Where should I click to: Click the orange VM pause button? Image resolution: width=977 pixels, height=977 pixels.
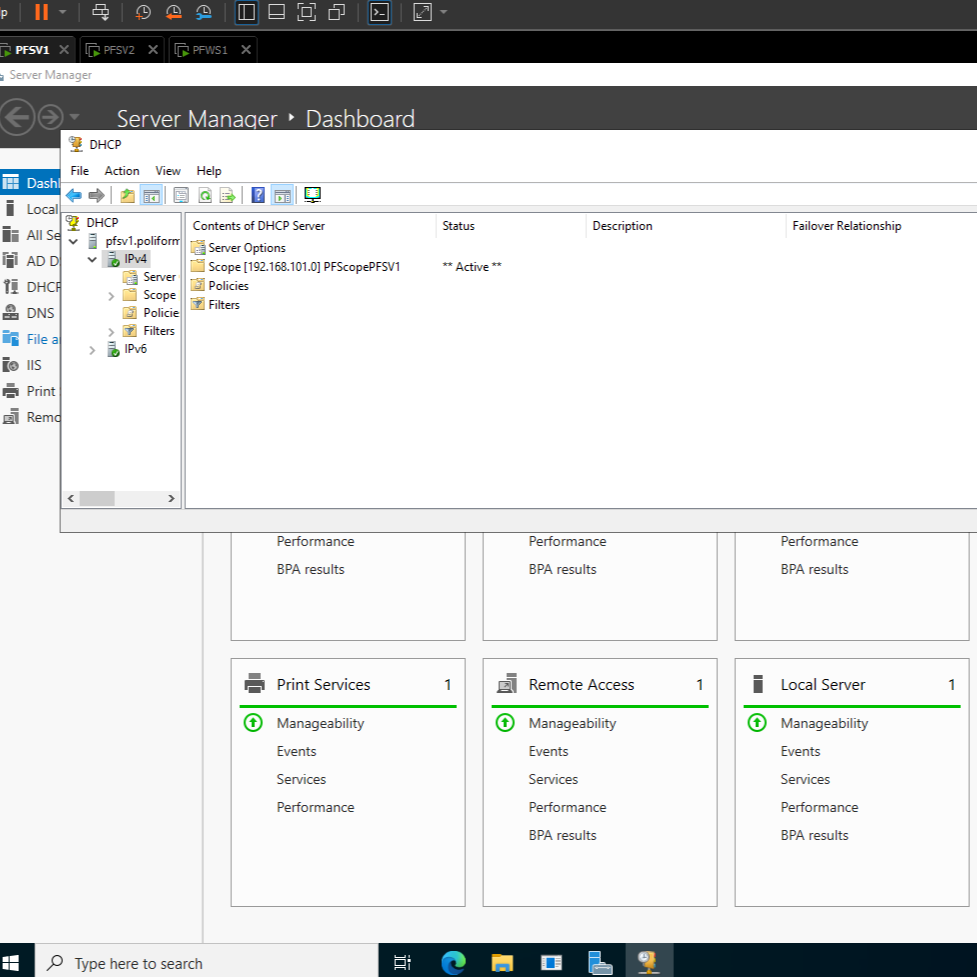pyautogui.click(x=41, y=12)
